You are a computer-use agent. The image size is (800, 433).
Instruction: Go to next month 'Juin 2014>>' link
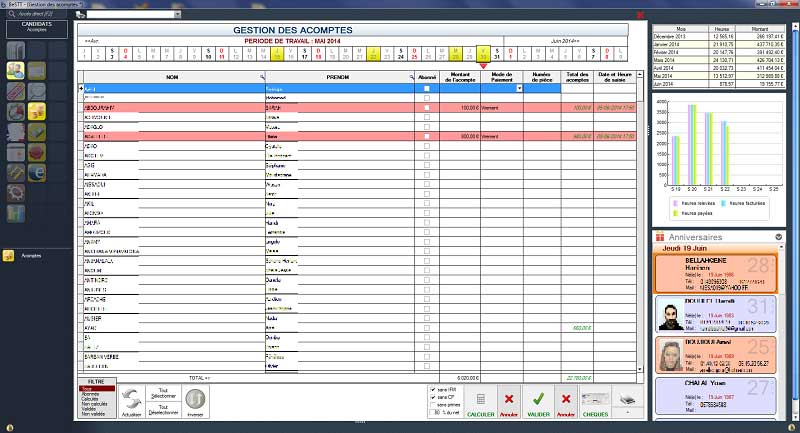click(x=565, y=41)
